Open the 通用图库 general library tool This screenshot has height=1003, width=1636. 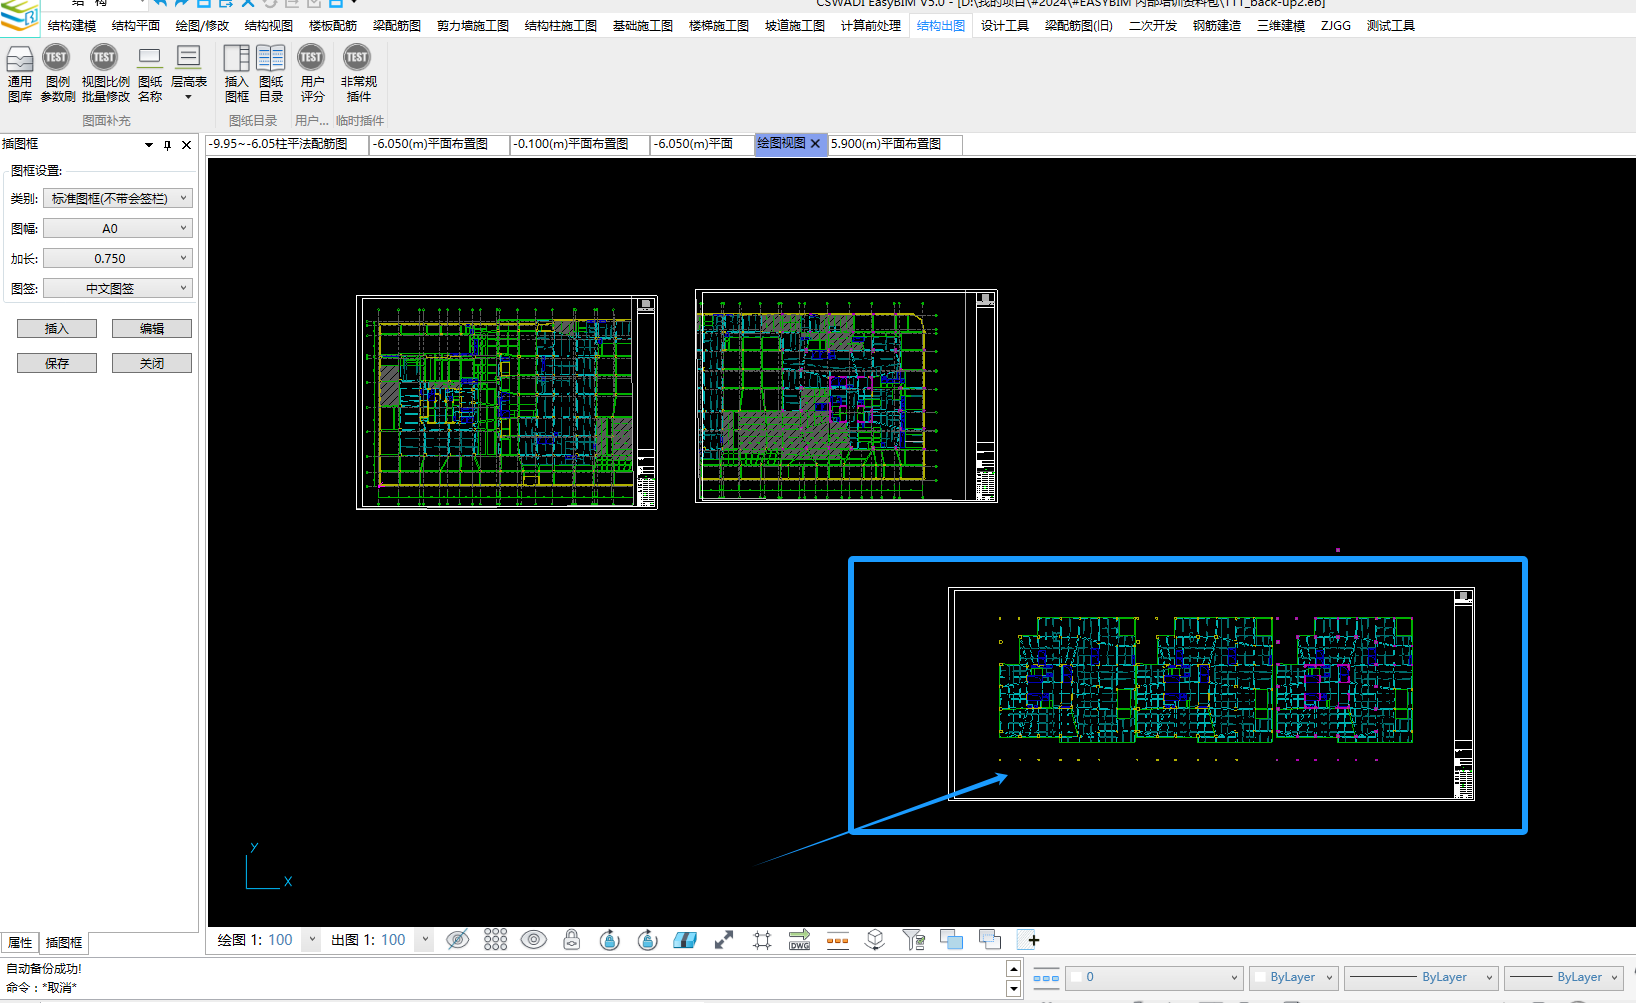pos(20,74)
